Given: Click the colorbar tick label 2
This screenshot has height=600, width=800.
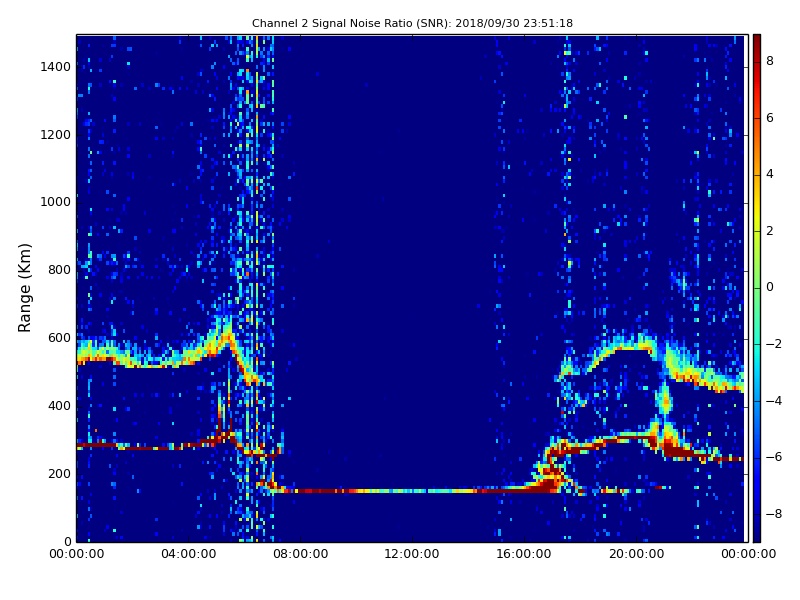Looking at the screenshot, I should 770,231.
